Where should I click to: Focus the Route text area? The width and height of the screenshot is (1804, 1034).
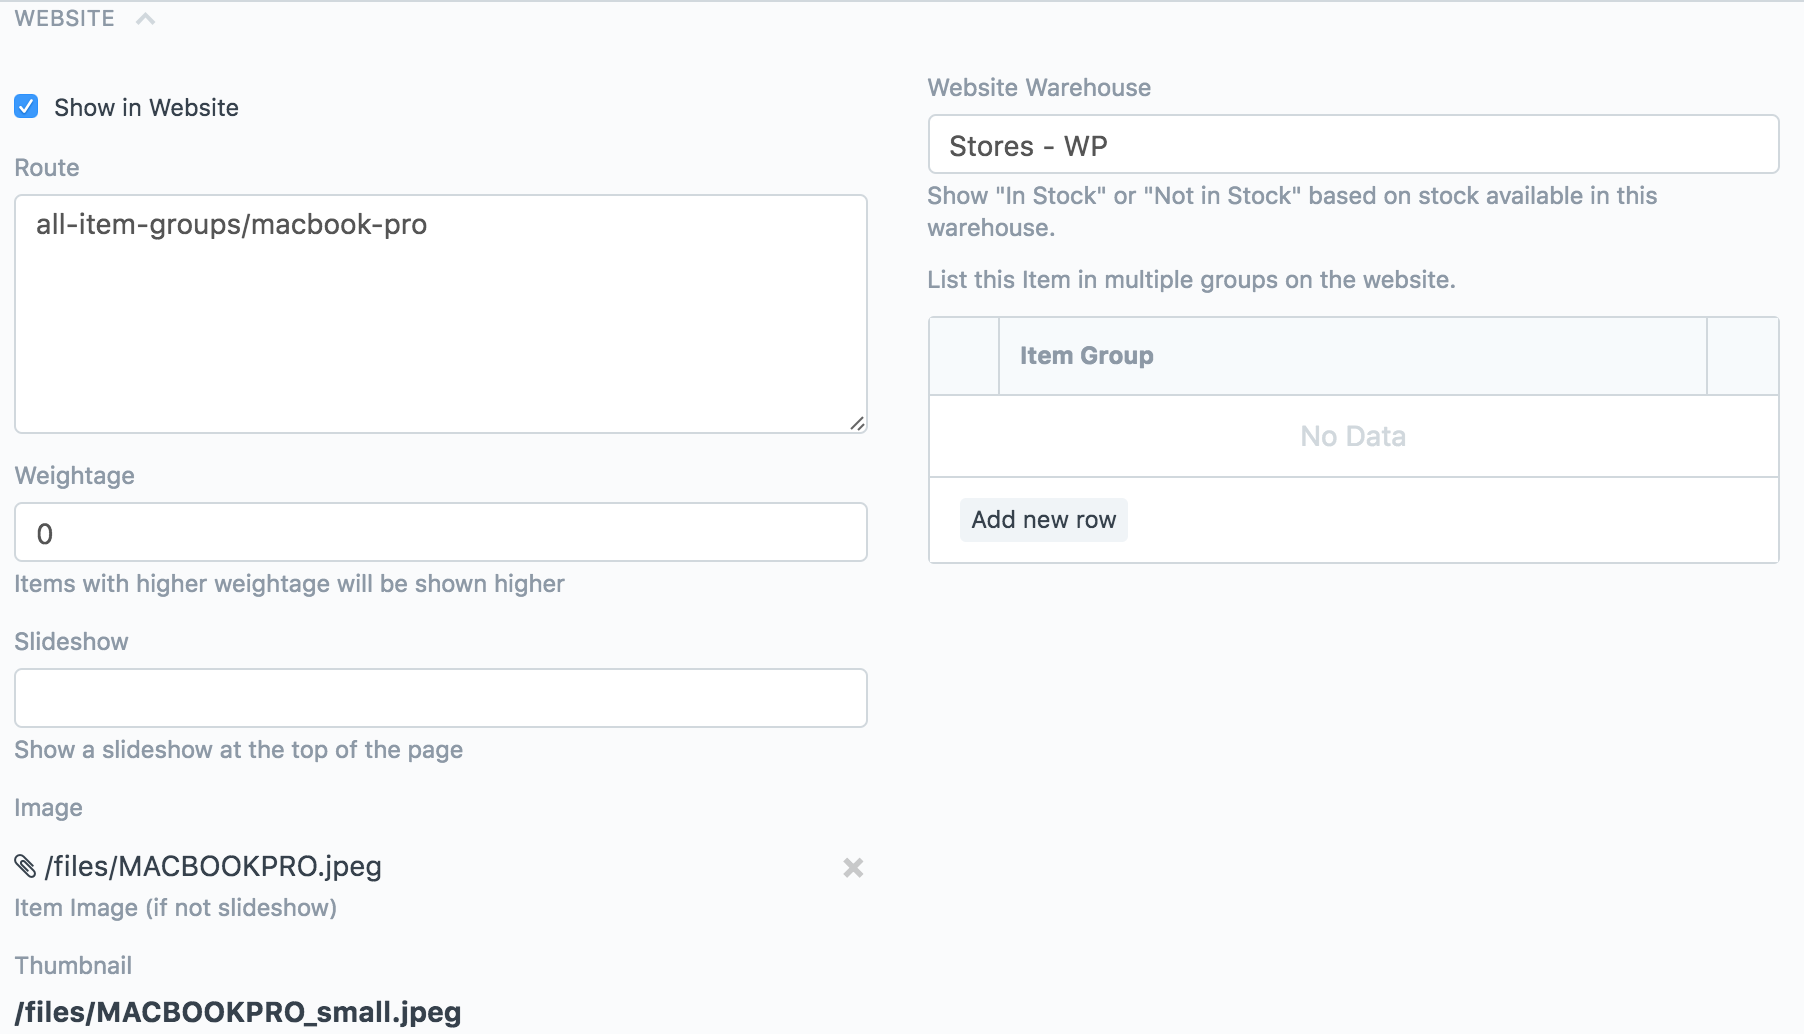point(440,313)
